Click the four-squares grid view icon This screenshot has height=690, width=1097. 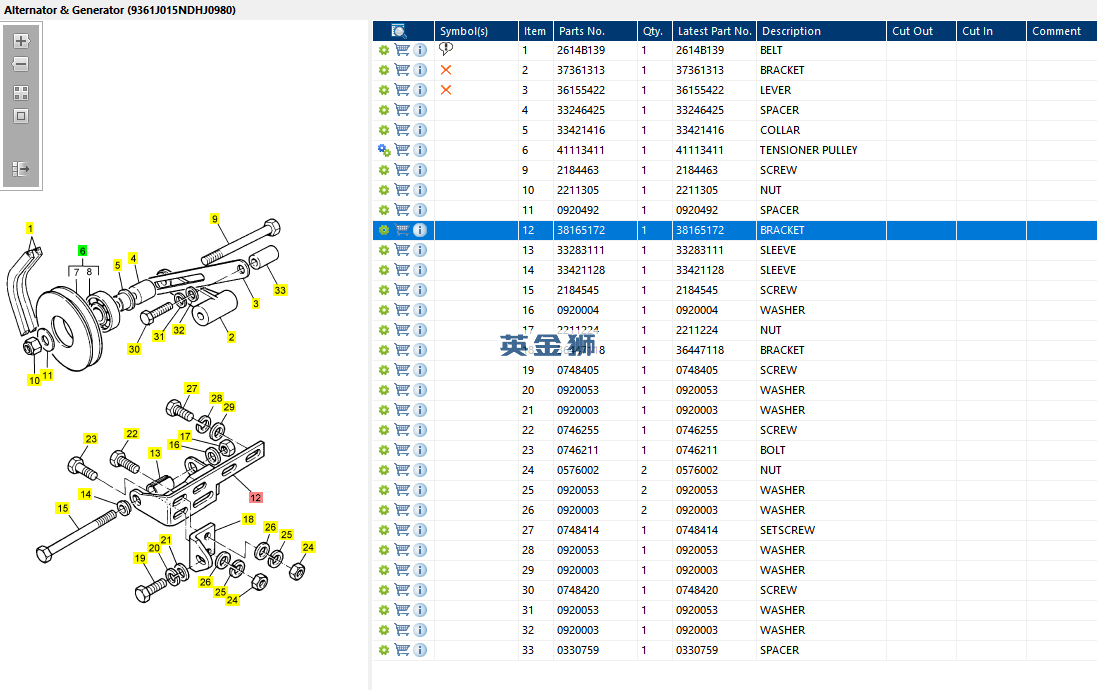coord(21,93)
